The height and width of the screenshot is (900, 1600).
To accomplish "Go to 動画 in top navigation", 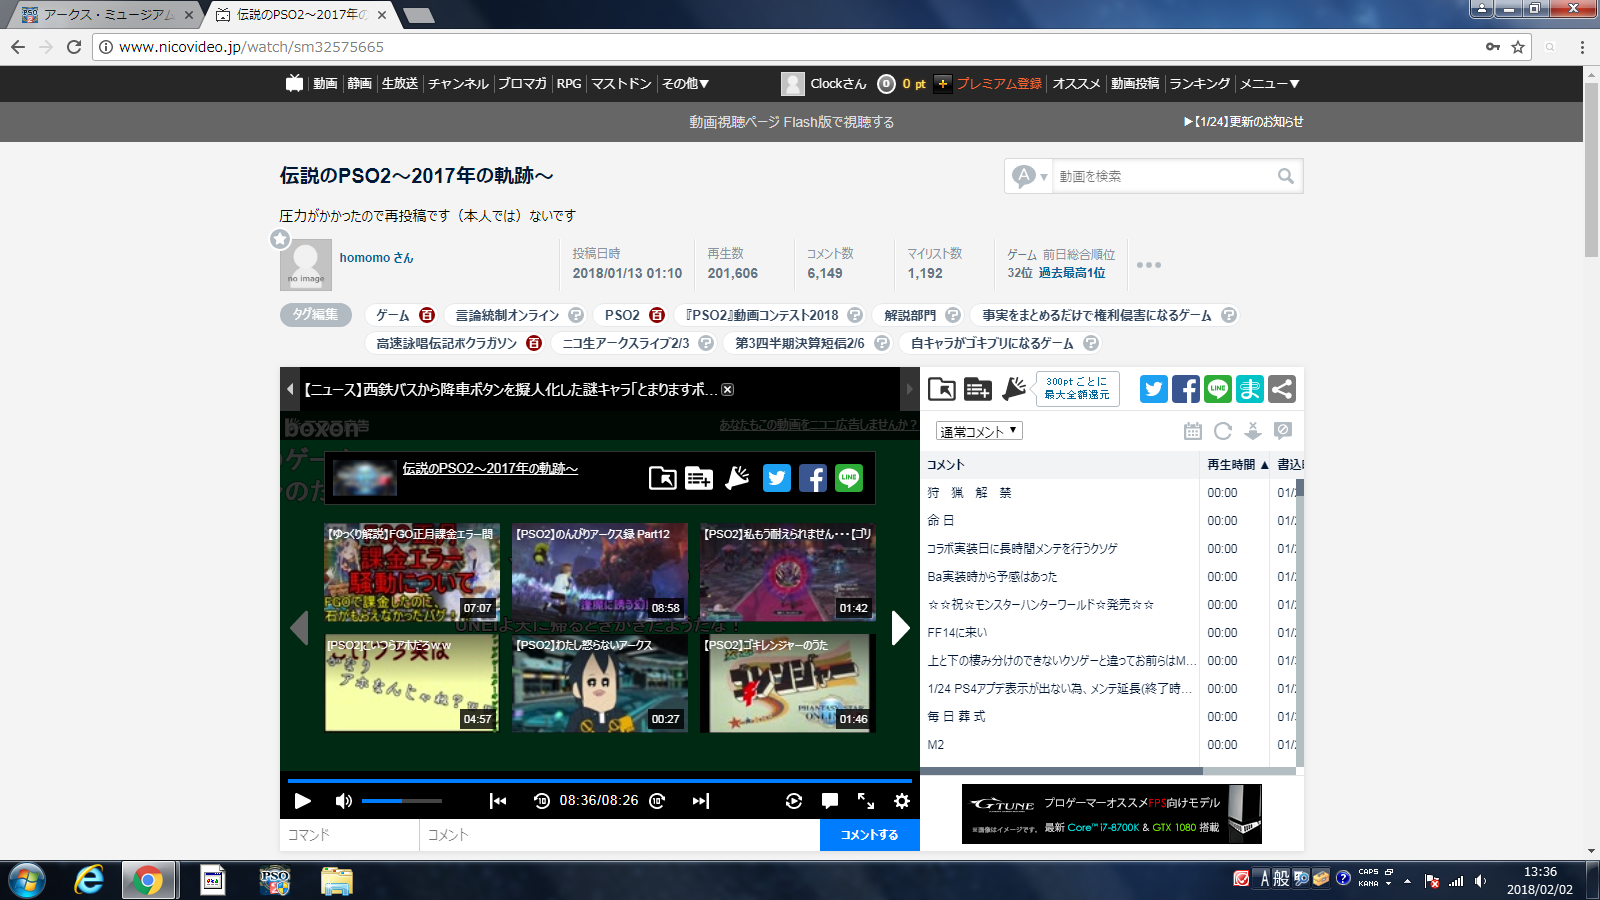I will 325,84.
